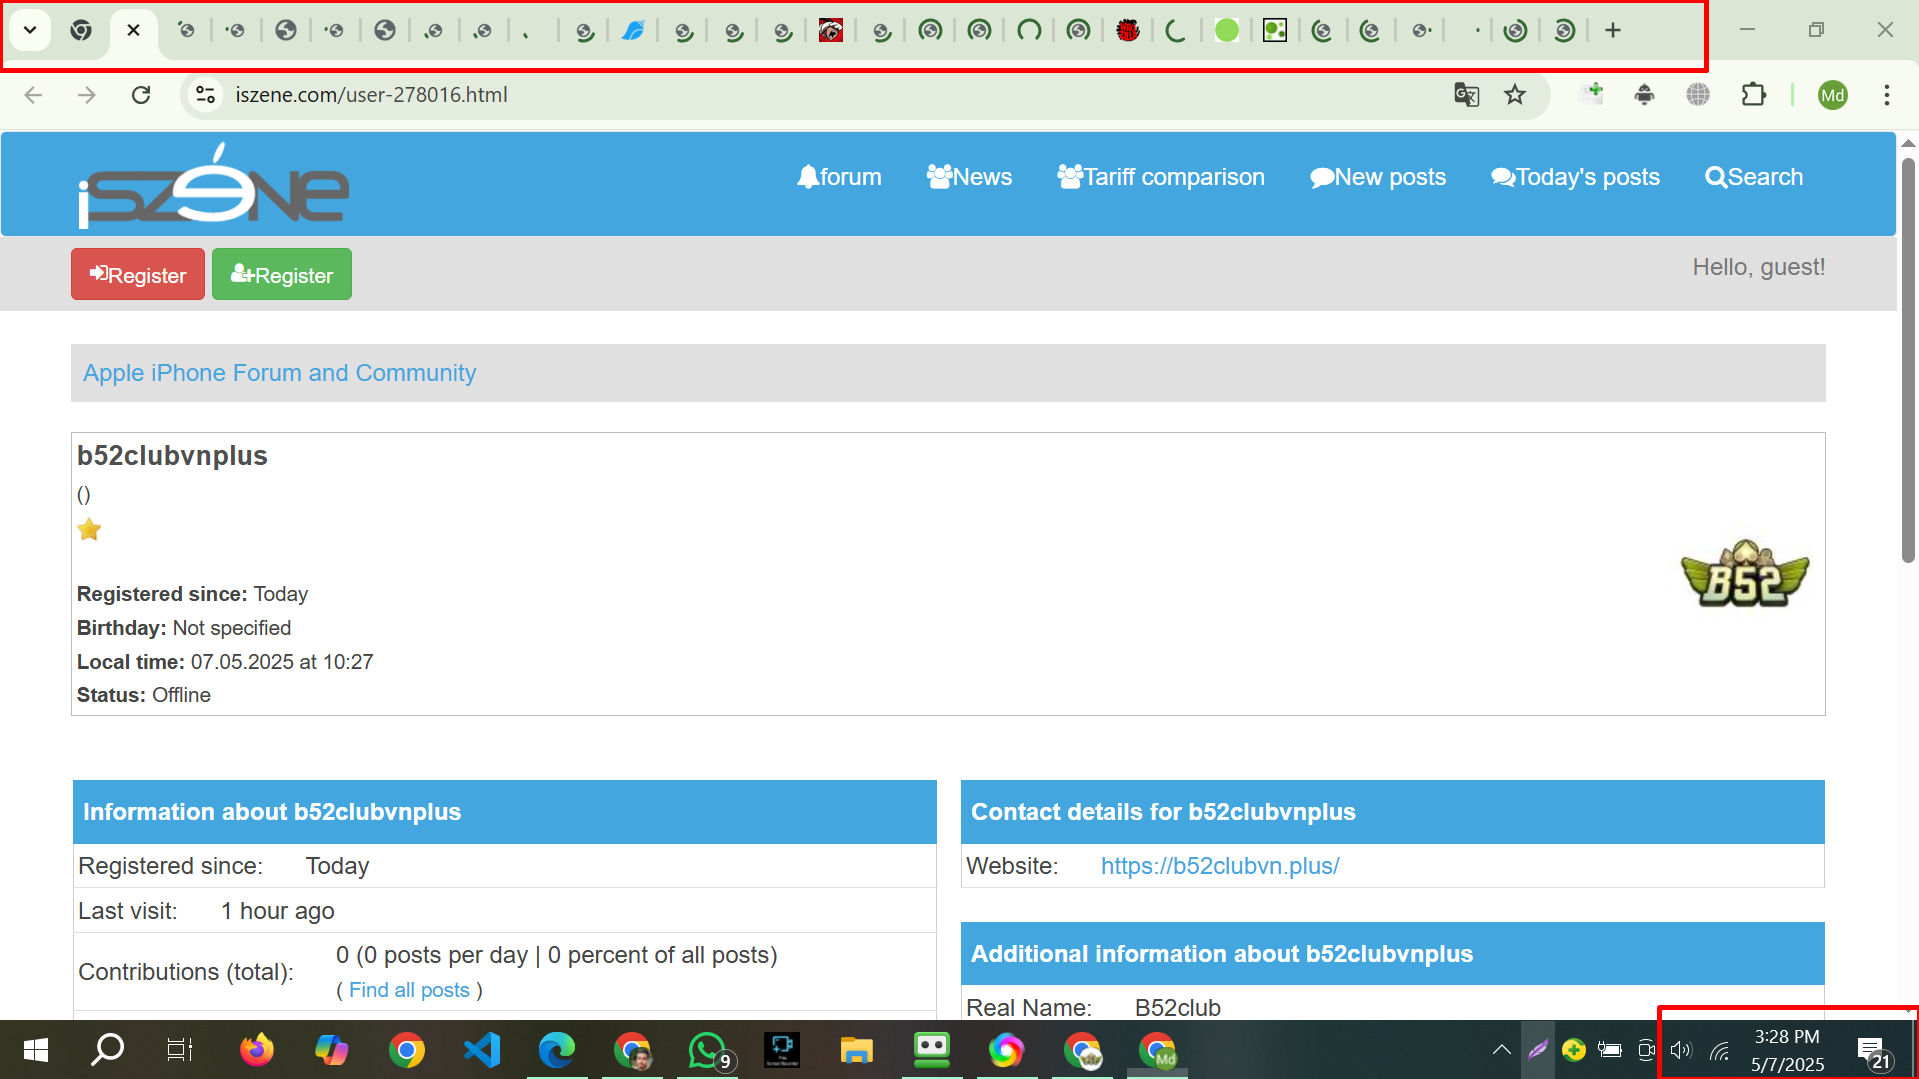
Task: Open Today's posts nav item
Action: [x=1575, y=177]
